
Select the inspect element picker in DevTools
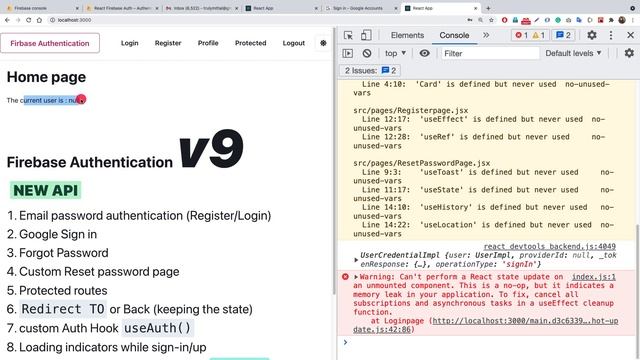pyautogui.click(x=348, y=35)
